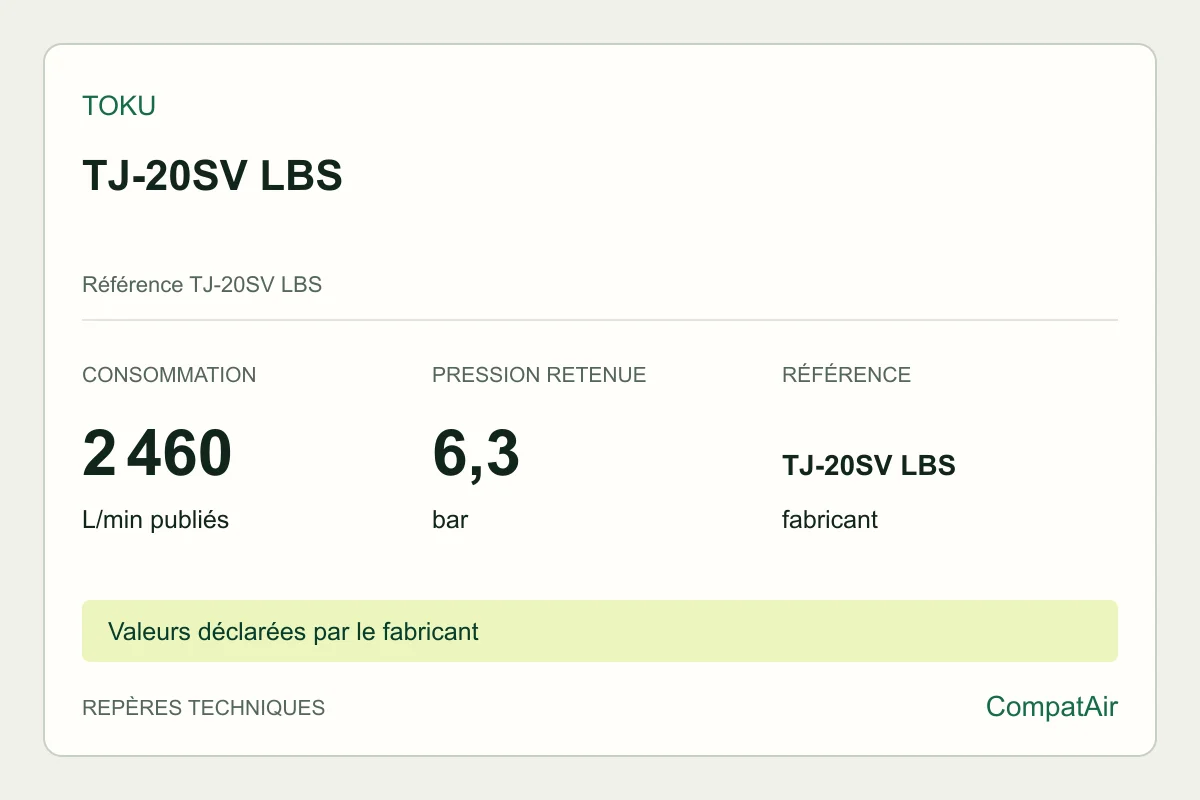This screenshot has width=1200, height=800.
Task: Click the bold TJ-20SV LBS reference value
Action: coord(869,466)
